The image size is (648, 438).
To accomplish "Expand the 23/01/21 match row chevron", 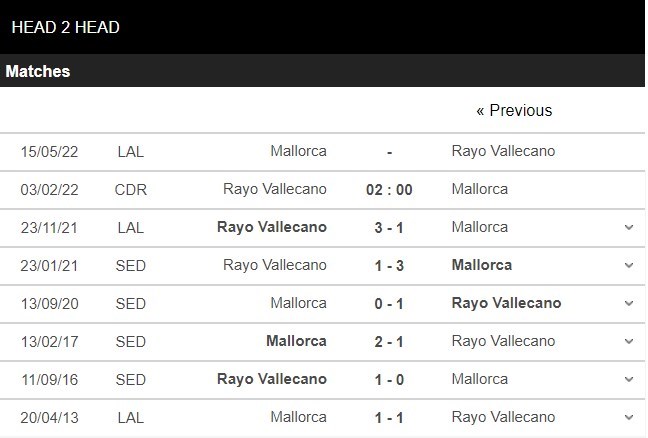I will pyautogui.click(x=629, y=265).
